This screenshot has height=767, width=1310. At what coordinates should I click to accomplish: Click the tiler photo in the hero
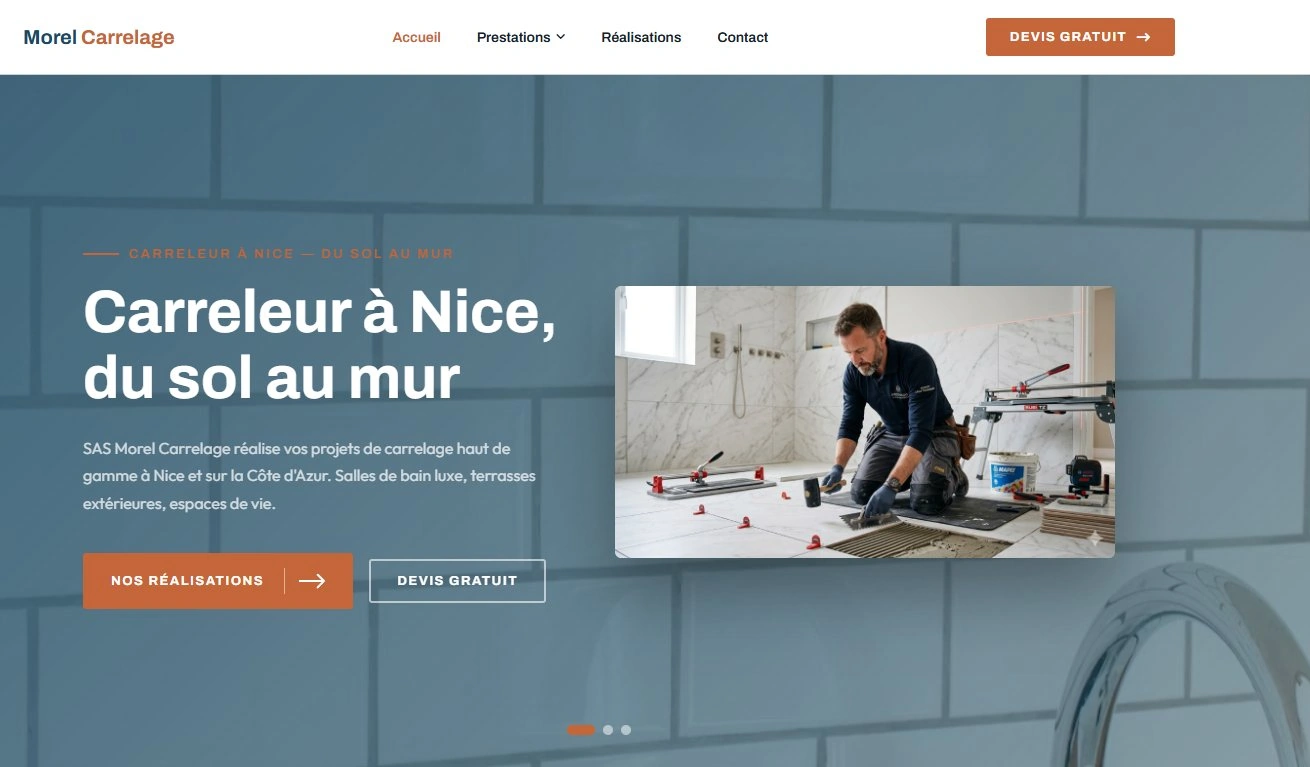point(865,422)
